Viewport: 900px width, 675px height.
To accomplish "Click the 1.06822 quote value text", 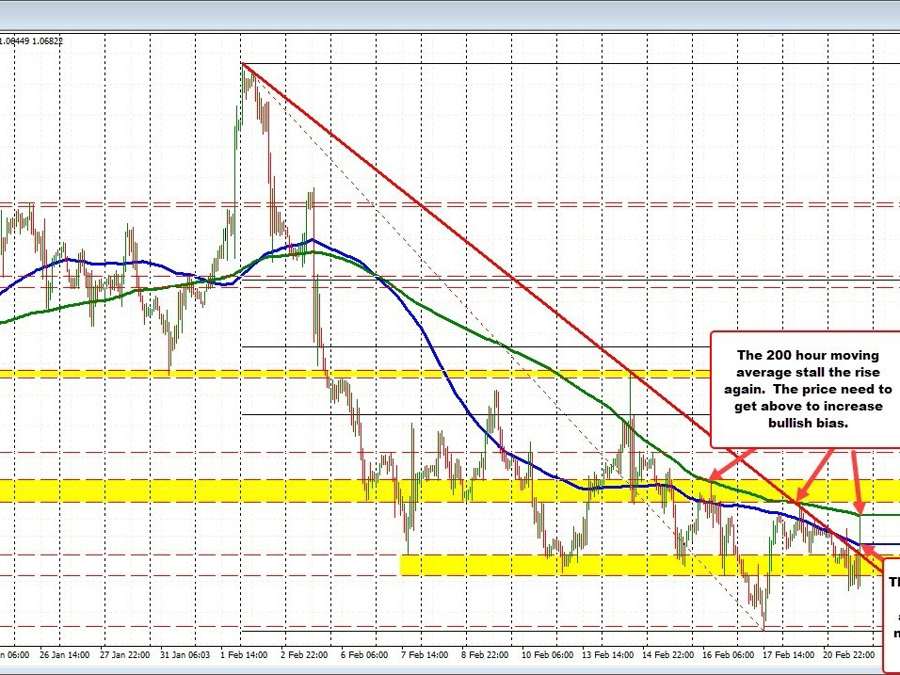I will tap(45, 42).
